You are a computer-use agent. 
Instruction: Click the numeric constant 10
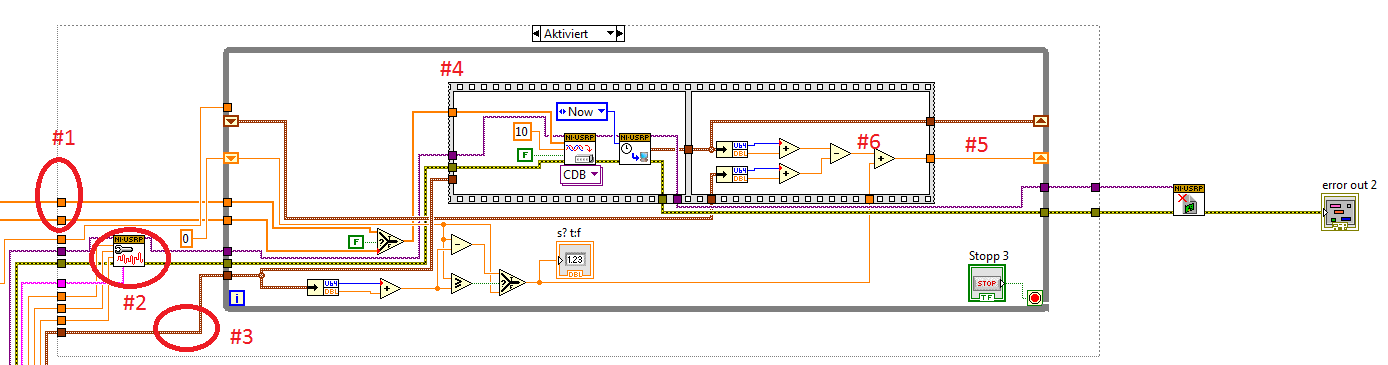click(x=522, y=131)
